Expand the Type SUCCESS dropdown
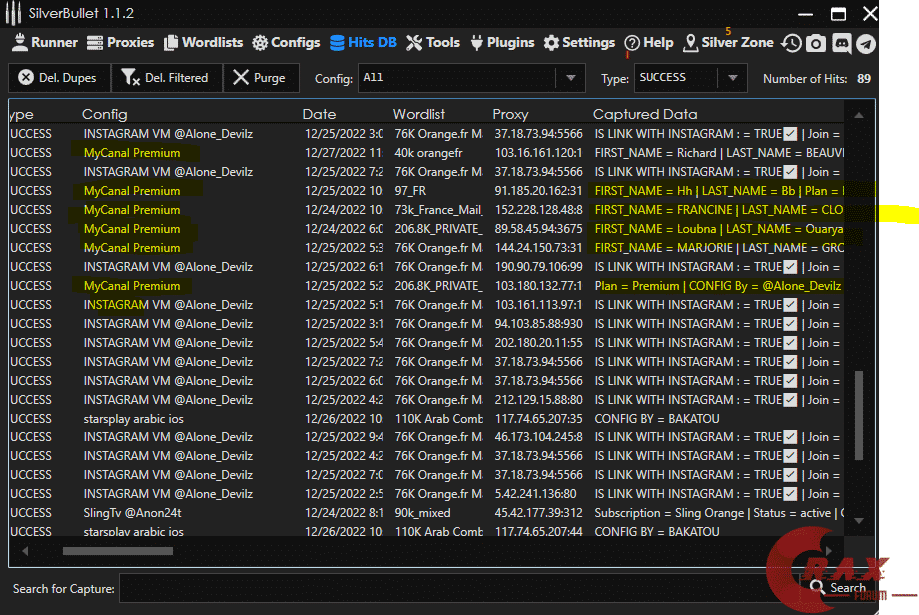This screenshot has height=615, width=919. (733, 78)
